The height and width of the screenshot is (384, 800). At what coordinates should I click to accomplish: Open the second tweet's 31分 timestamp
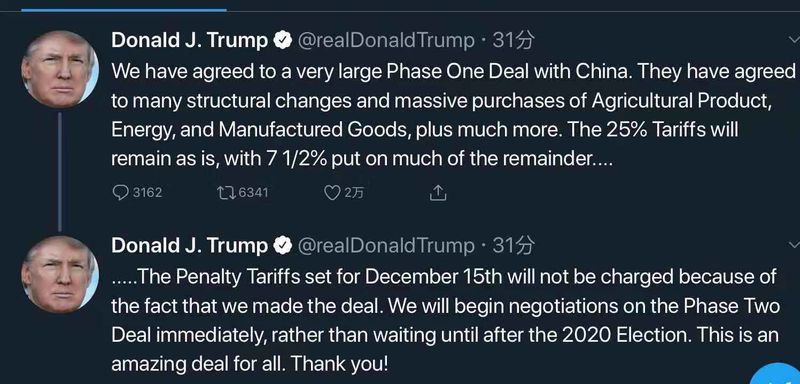(x=513, y=246)
